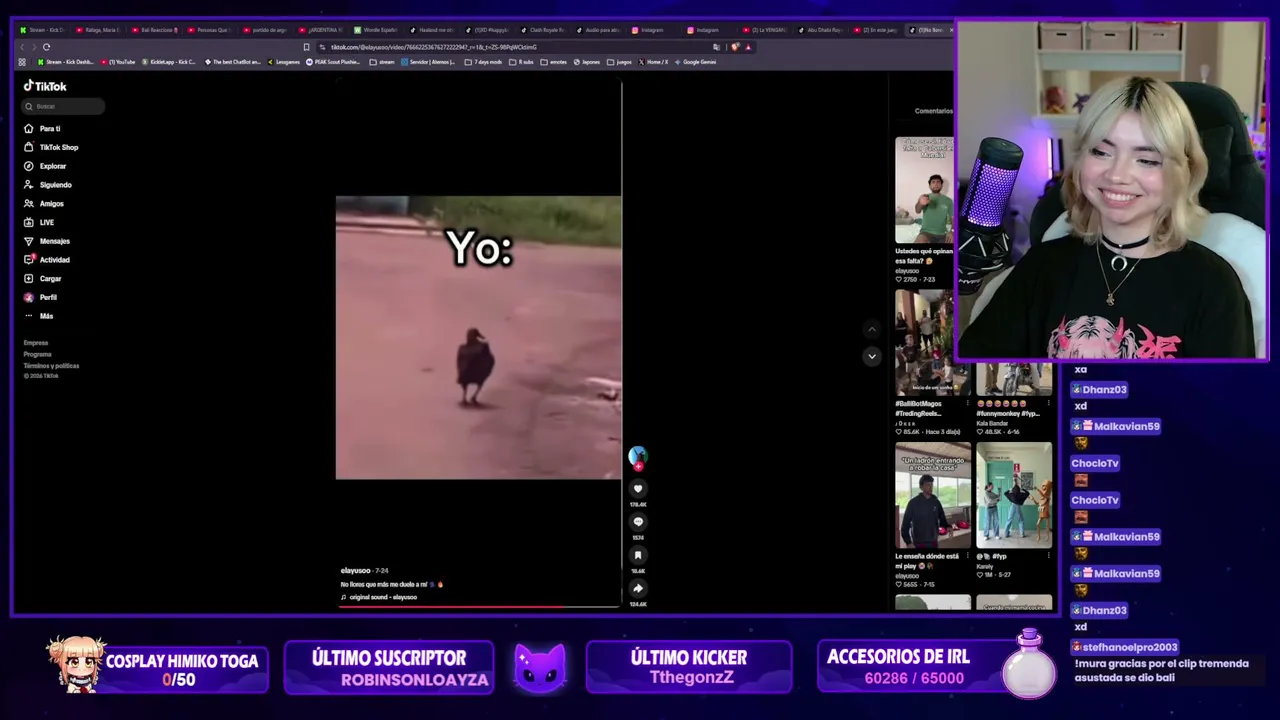Go to LIVE section

pyautogui.click(x=39, y=222)
